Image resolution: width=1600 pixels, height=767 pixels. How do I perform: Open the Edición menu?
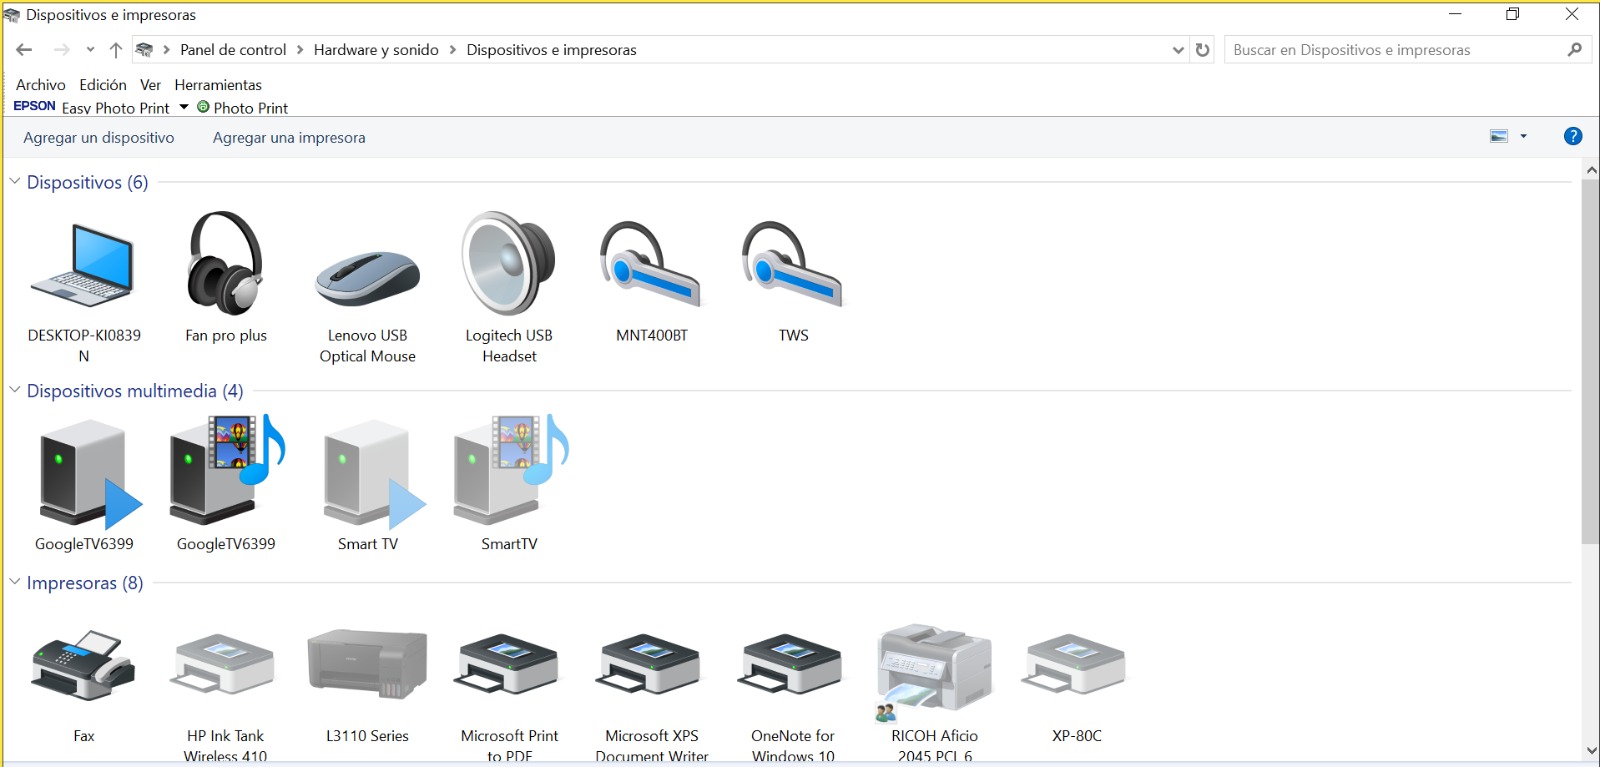pos(103,85)
